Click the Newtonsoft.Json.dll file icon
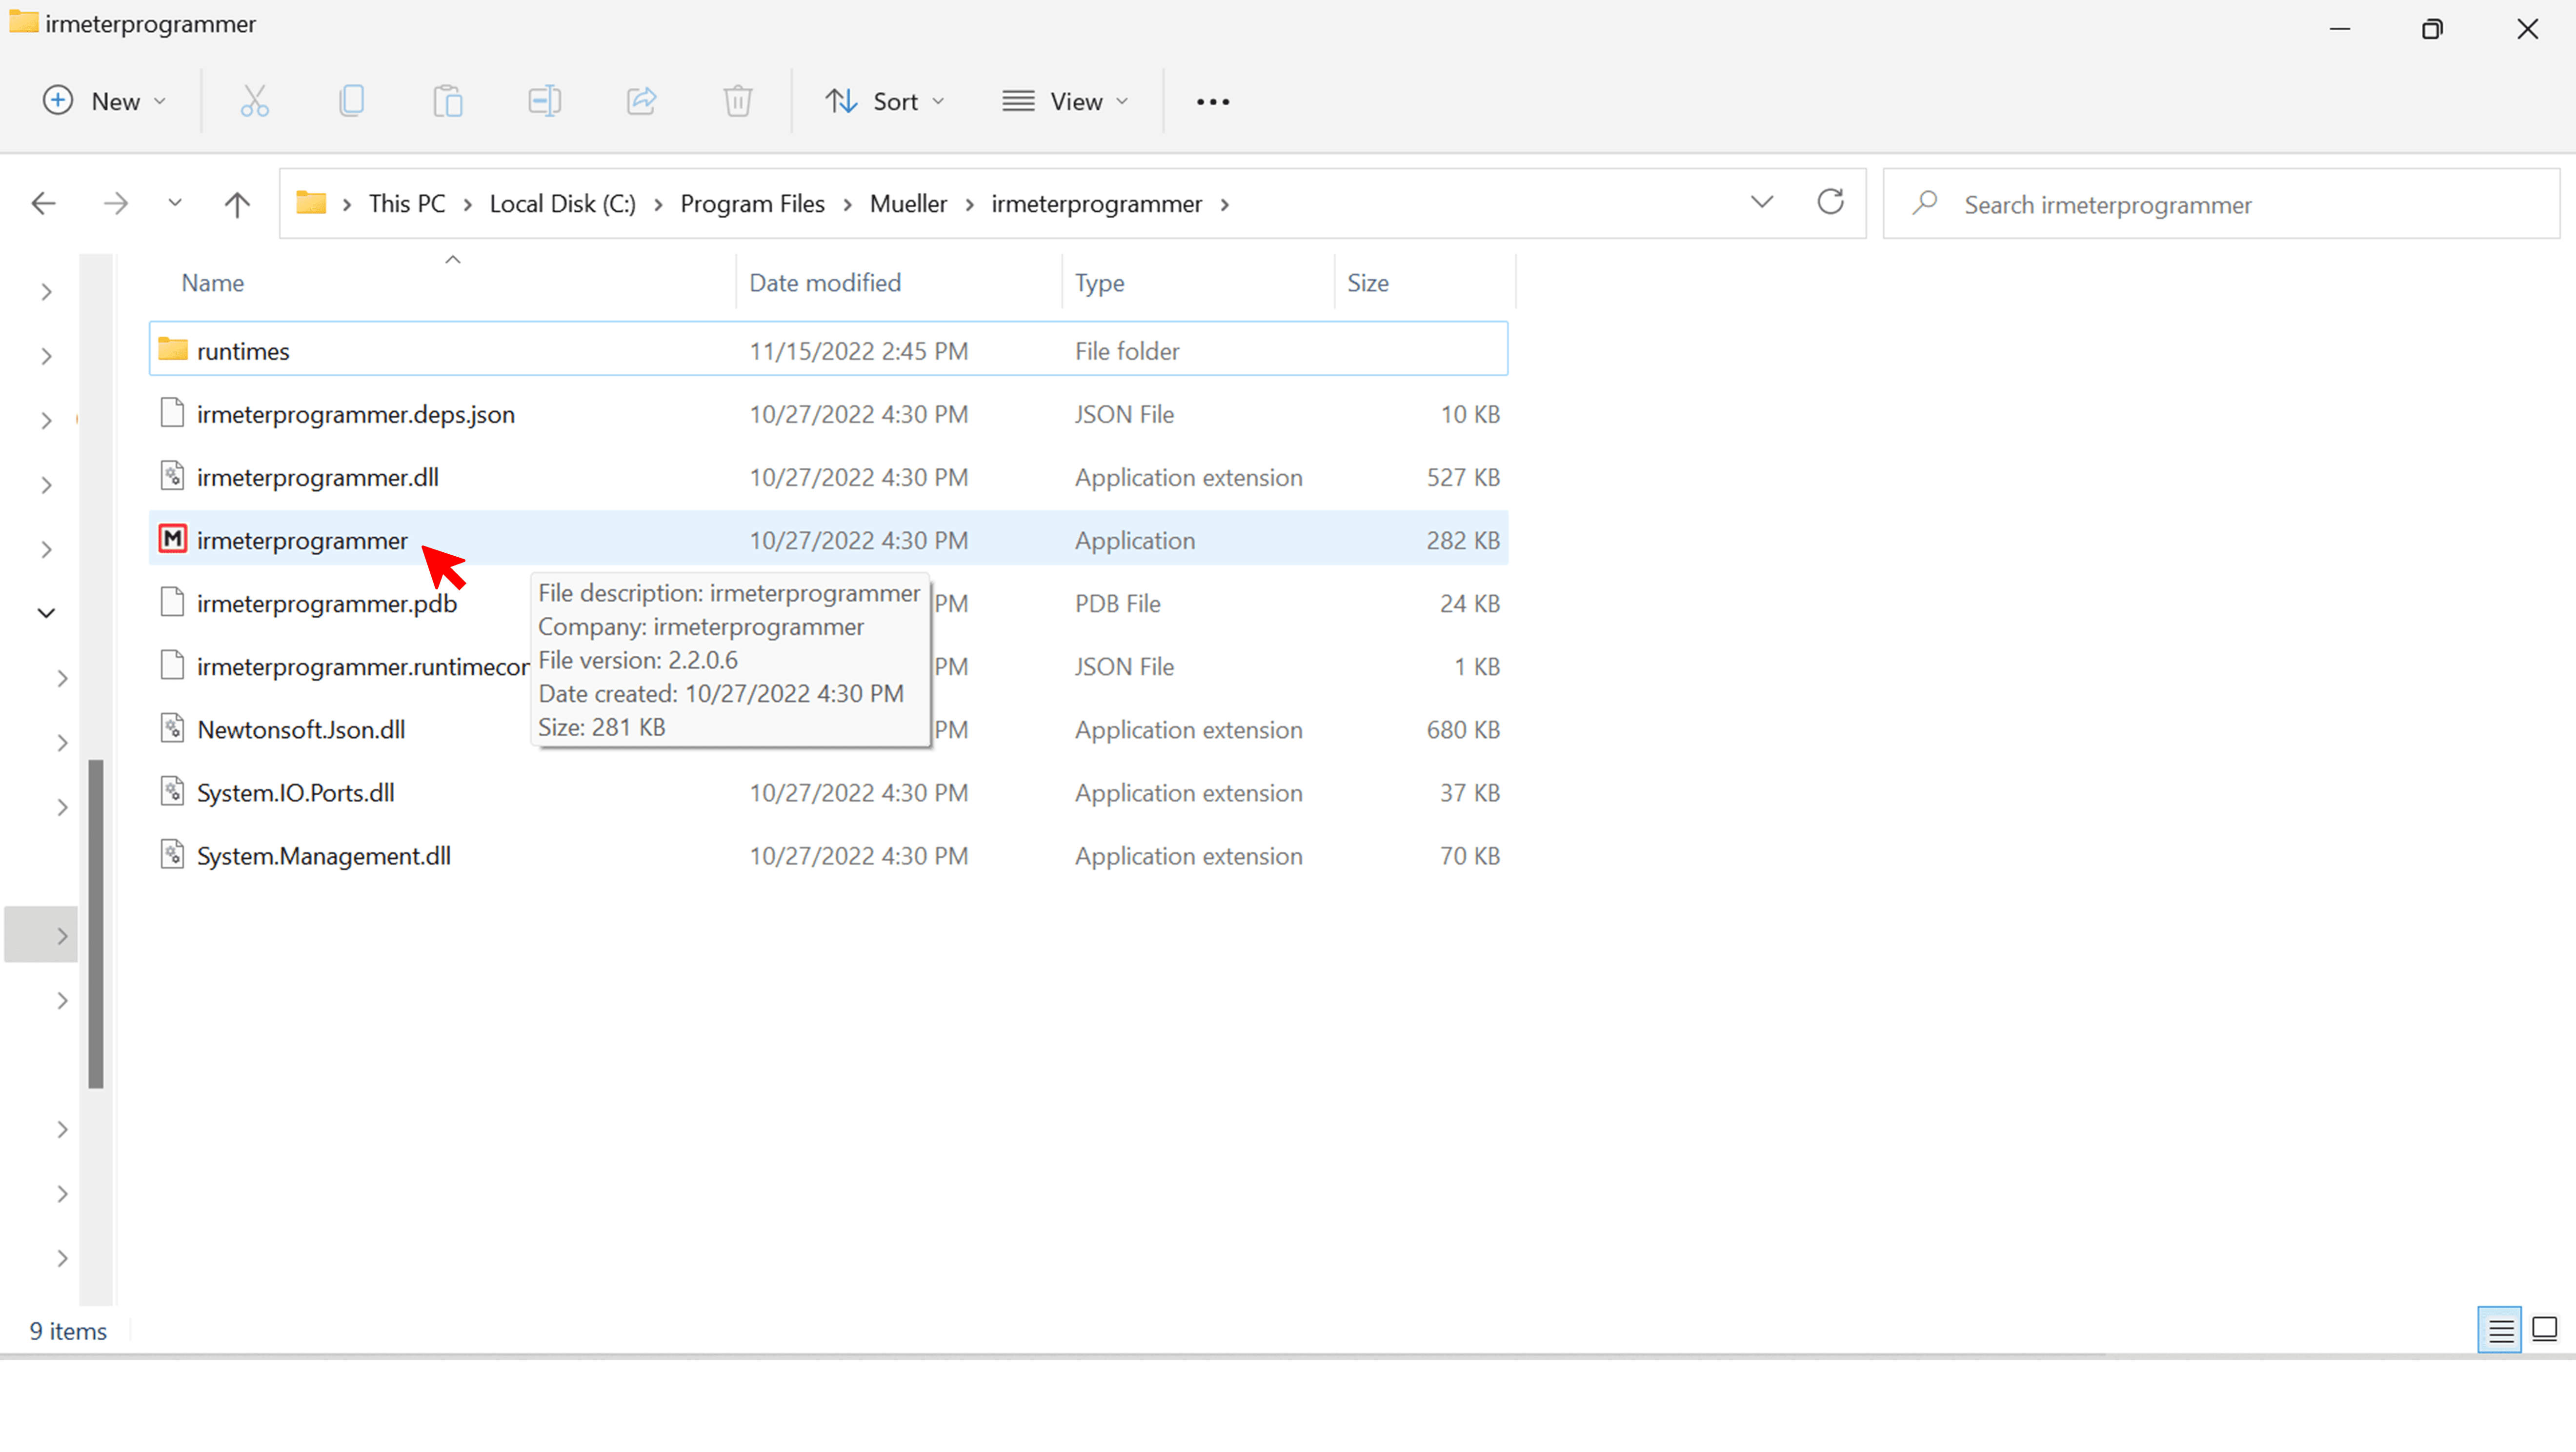The height and width of the screenshot is (1452, 2576). tap(173, 728)
